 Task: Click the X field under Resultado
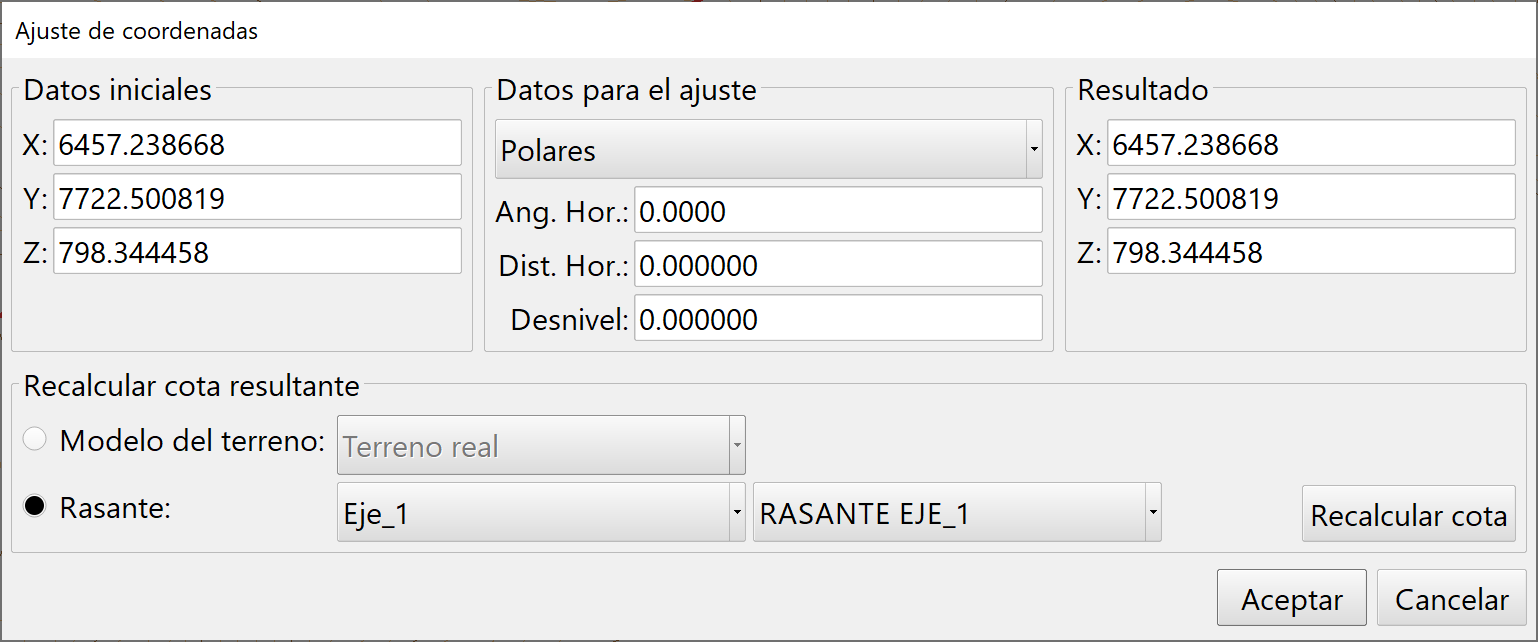(x=1310, y=144)
